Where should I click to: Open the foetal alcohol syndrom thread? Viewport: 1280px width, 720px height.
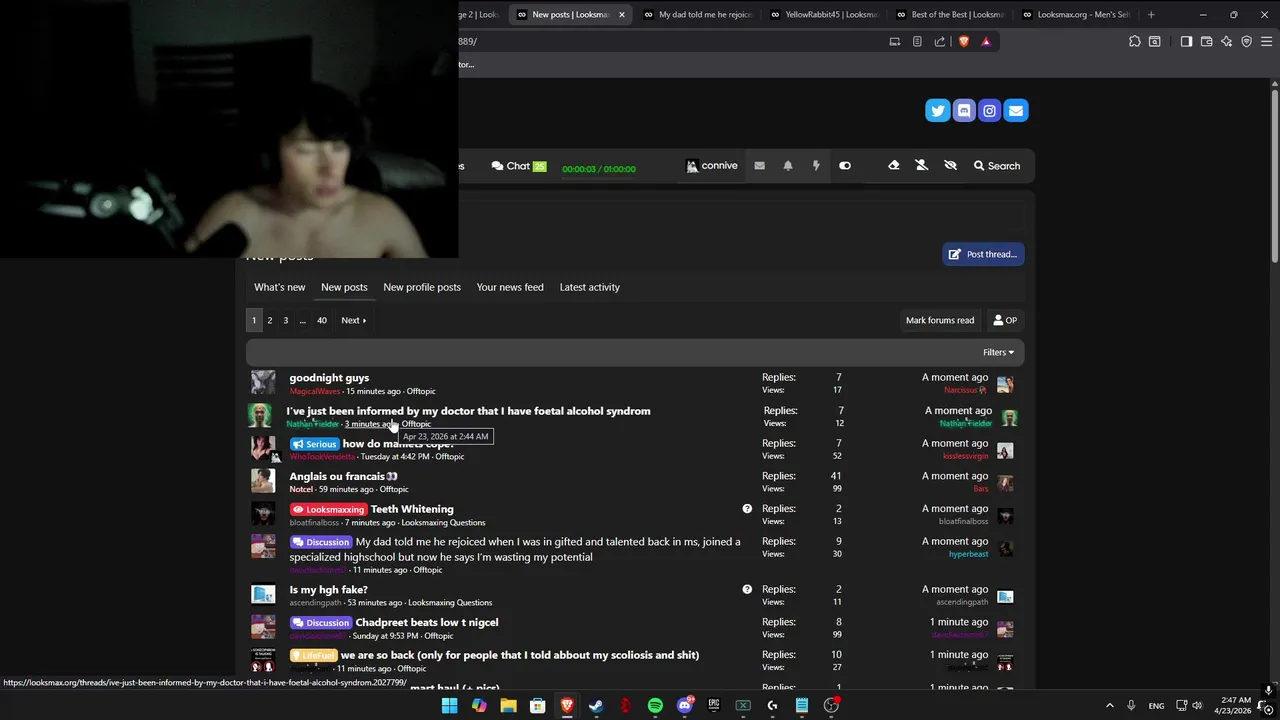point(468,411)
